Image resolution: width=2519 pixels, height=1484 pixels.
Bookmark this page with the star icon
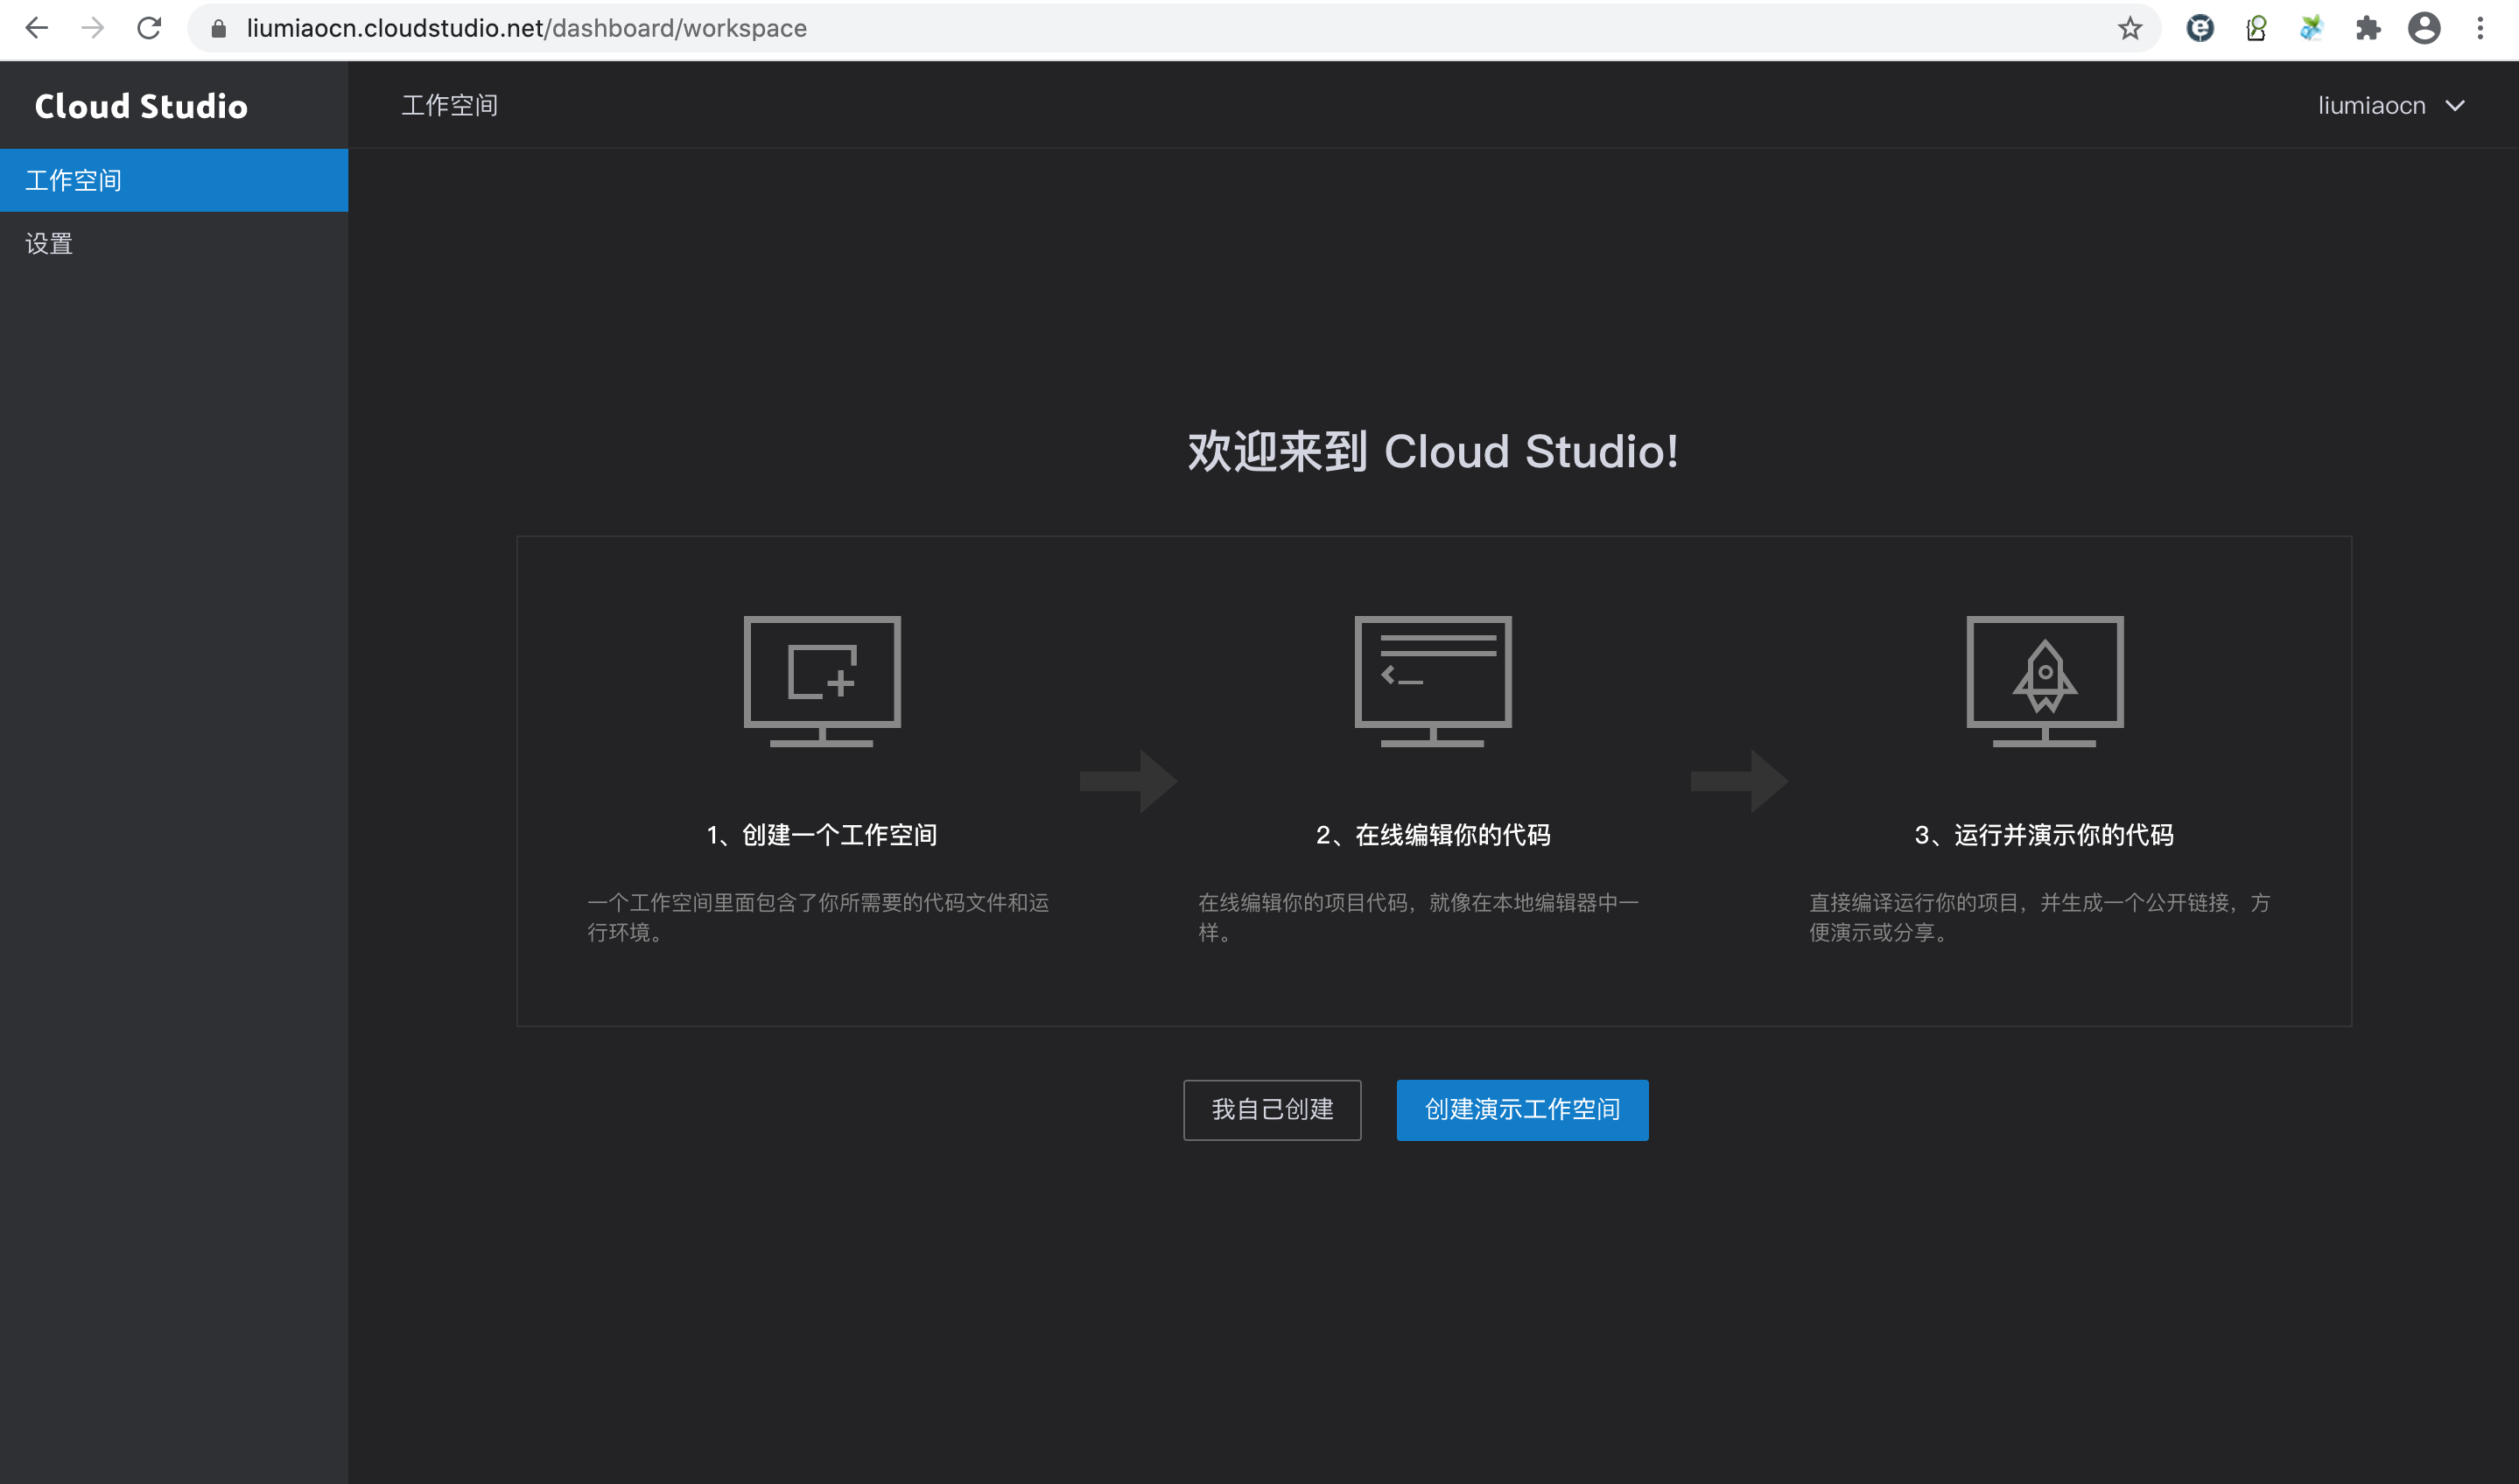point(2129,28)
